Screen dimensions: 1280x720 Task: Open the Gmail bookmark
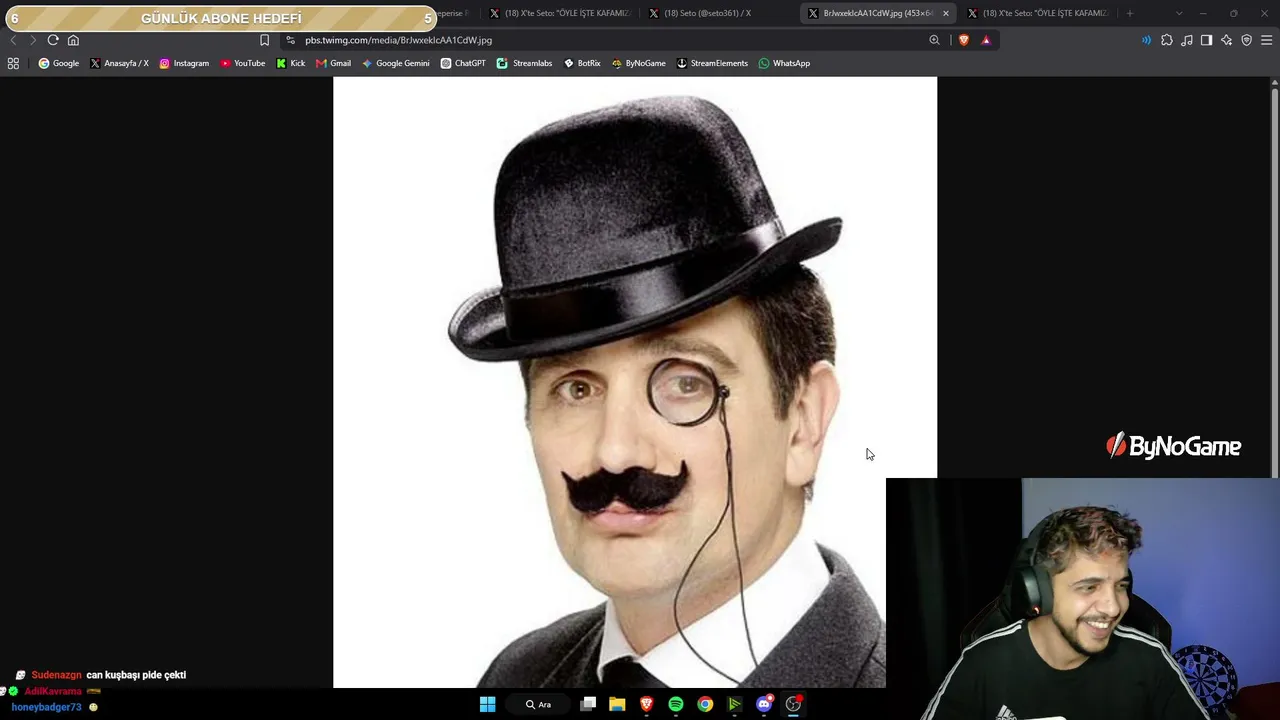[333, 63]
